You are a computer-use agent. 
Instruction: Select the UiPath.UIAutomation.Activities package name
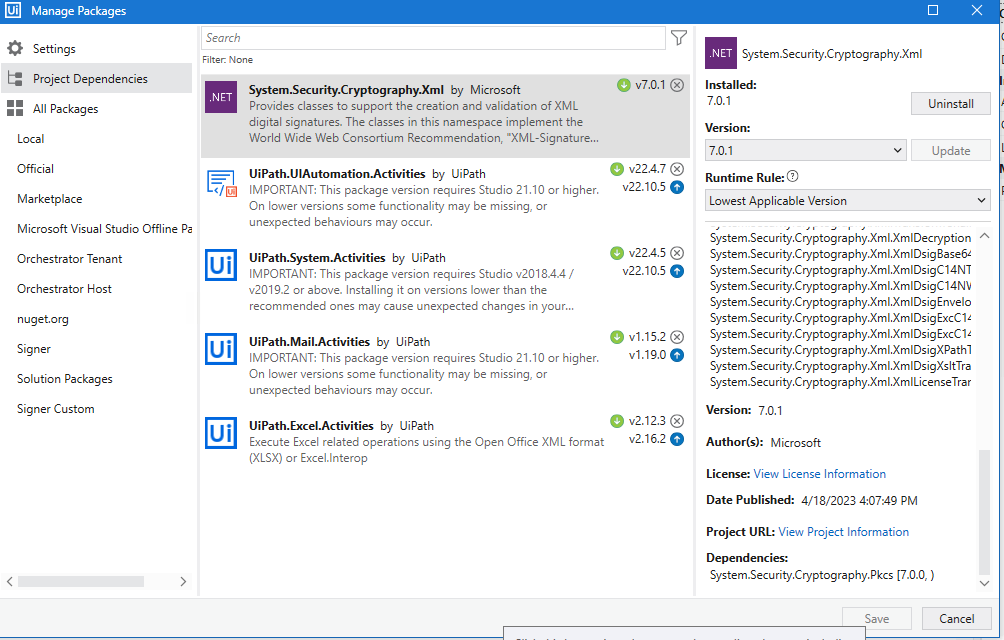[x=337, y=174]
